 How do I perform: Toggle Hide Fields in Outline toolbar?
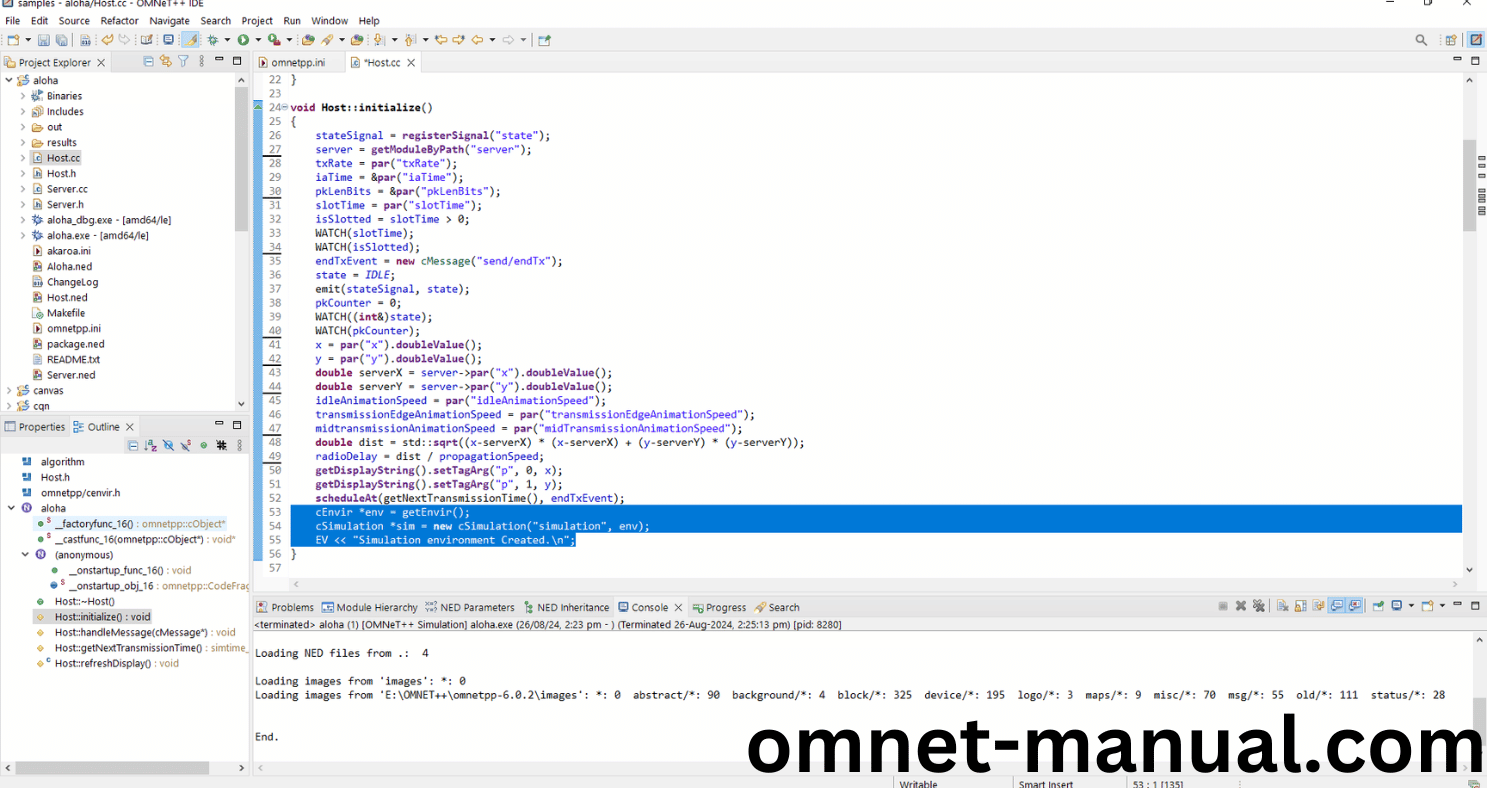coord(168,445)
